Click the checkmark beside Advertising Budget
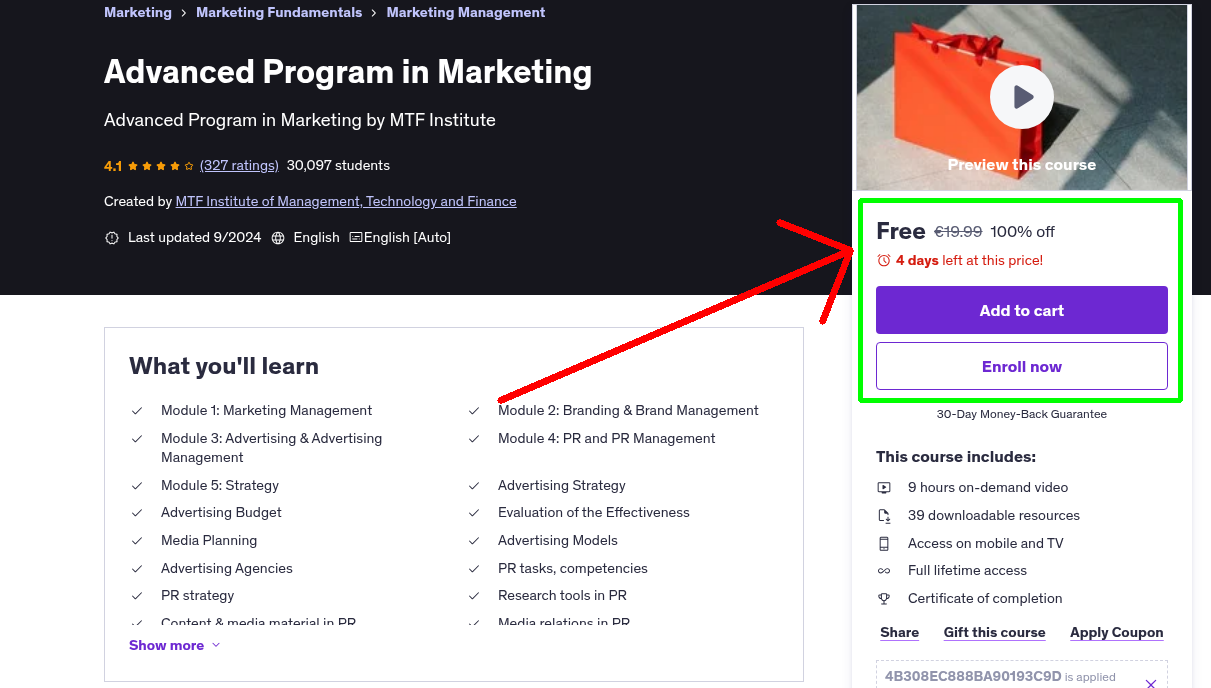This screenshot has width=1211, height=688. click(x=137, y=513)
